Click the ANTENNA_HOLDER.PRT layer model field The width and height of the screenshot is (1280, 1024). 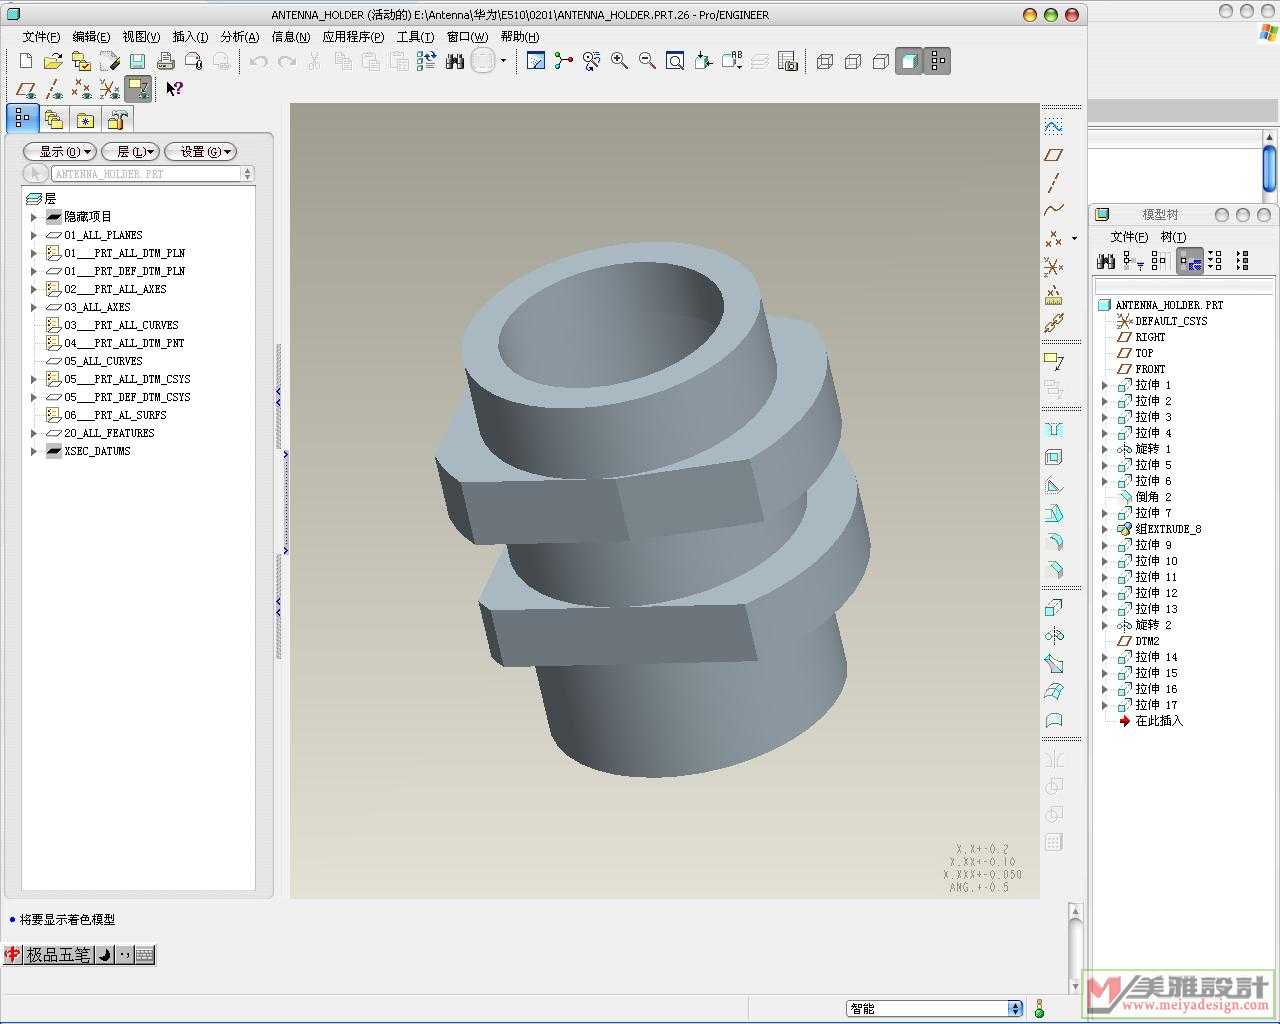[x=147, y=174]
